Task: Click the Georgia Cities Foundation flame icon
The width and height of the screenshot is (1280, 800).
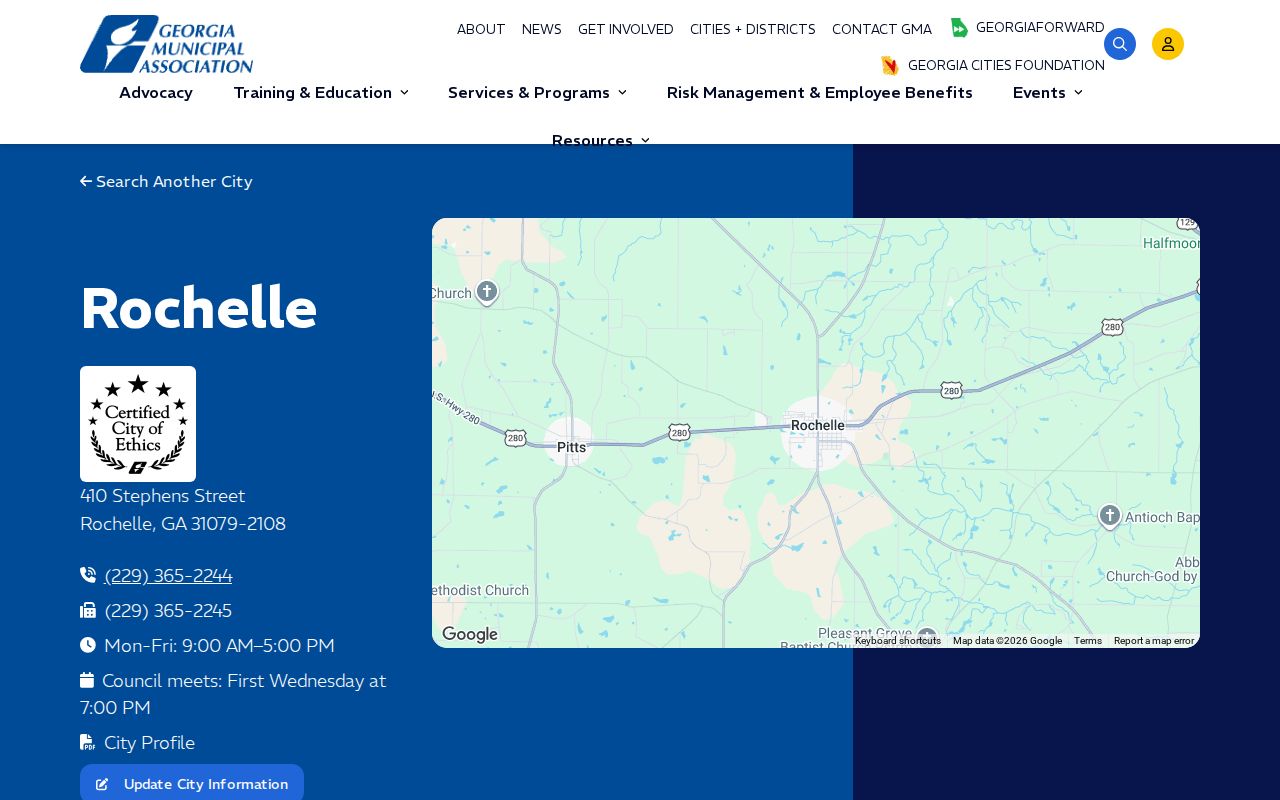Action: click(x=890, y=66)
